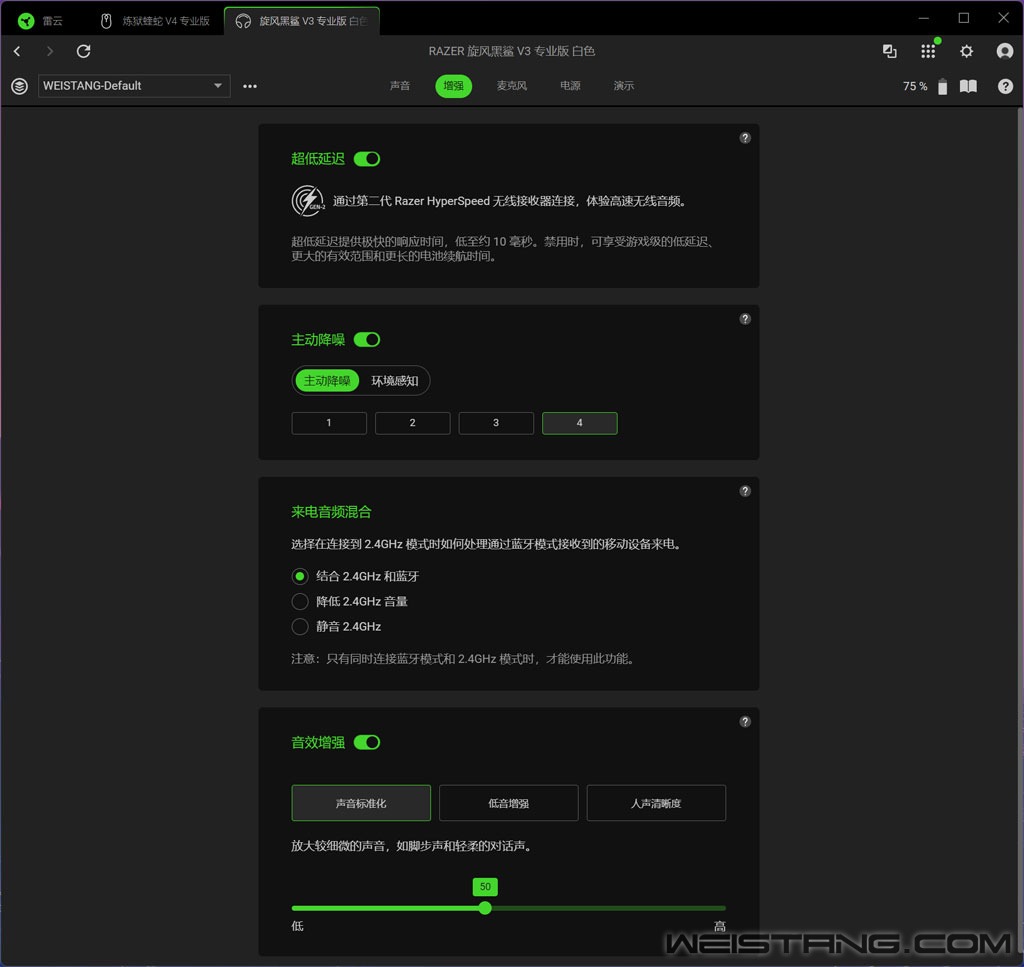Switch to the 电源 tab
This screenshot has height=967, width=1024.
570,86
